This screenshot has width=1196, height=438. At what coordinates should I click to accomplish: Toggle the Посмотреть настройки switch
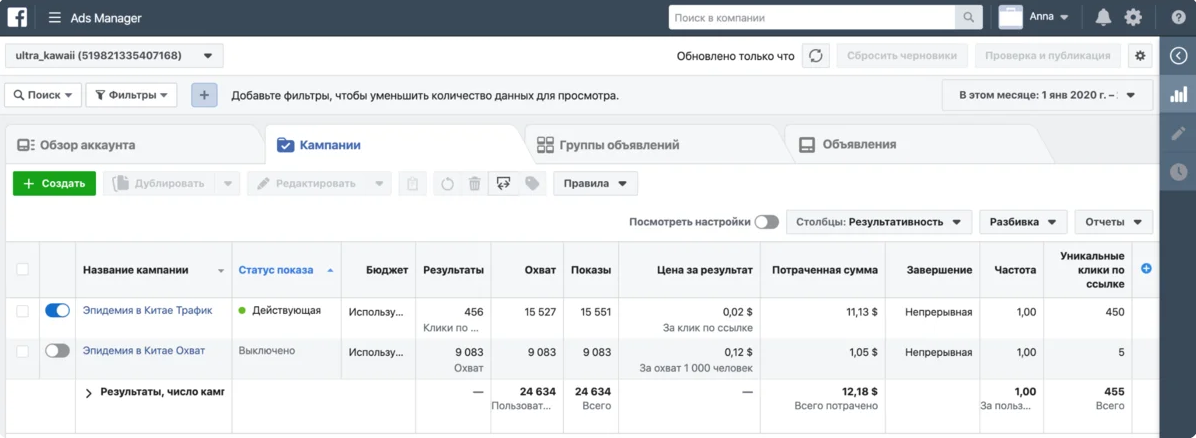[766, 222]
